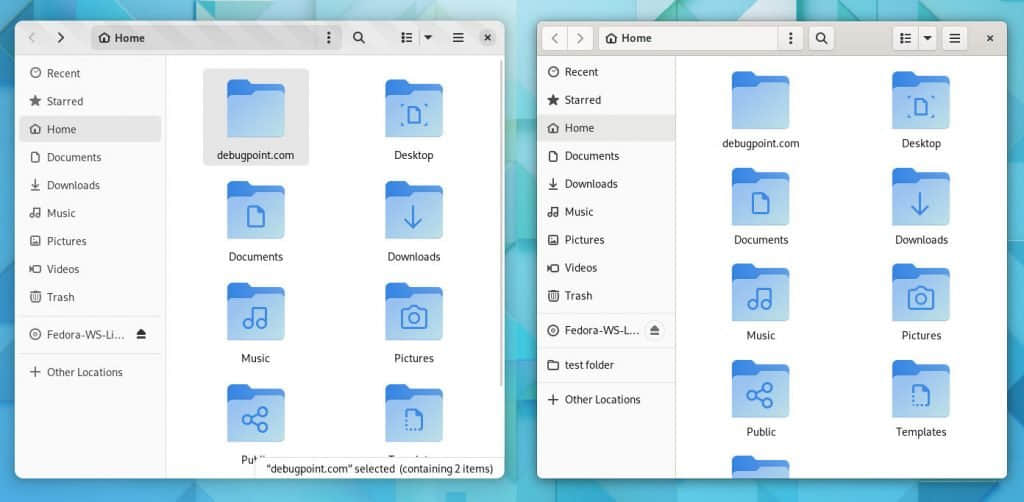Click the vertical scrollbar in left window
1024x502 pixels.
pos(501,222)
